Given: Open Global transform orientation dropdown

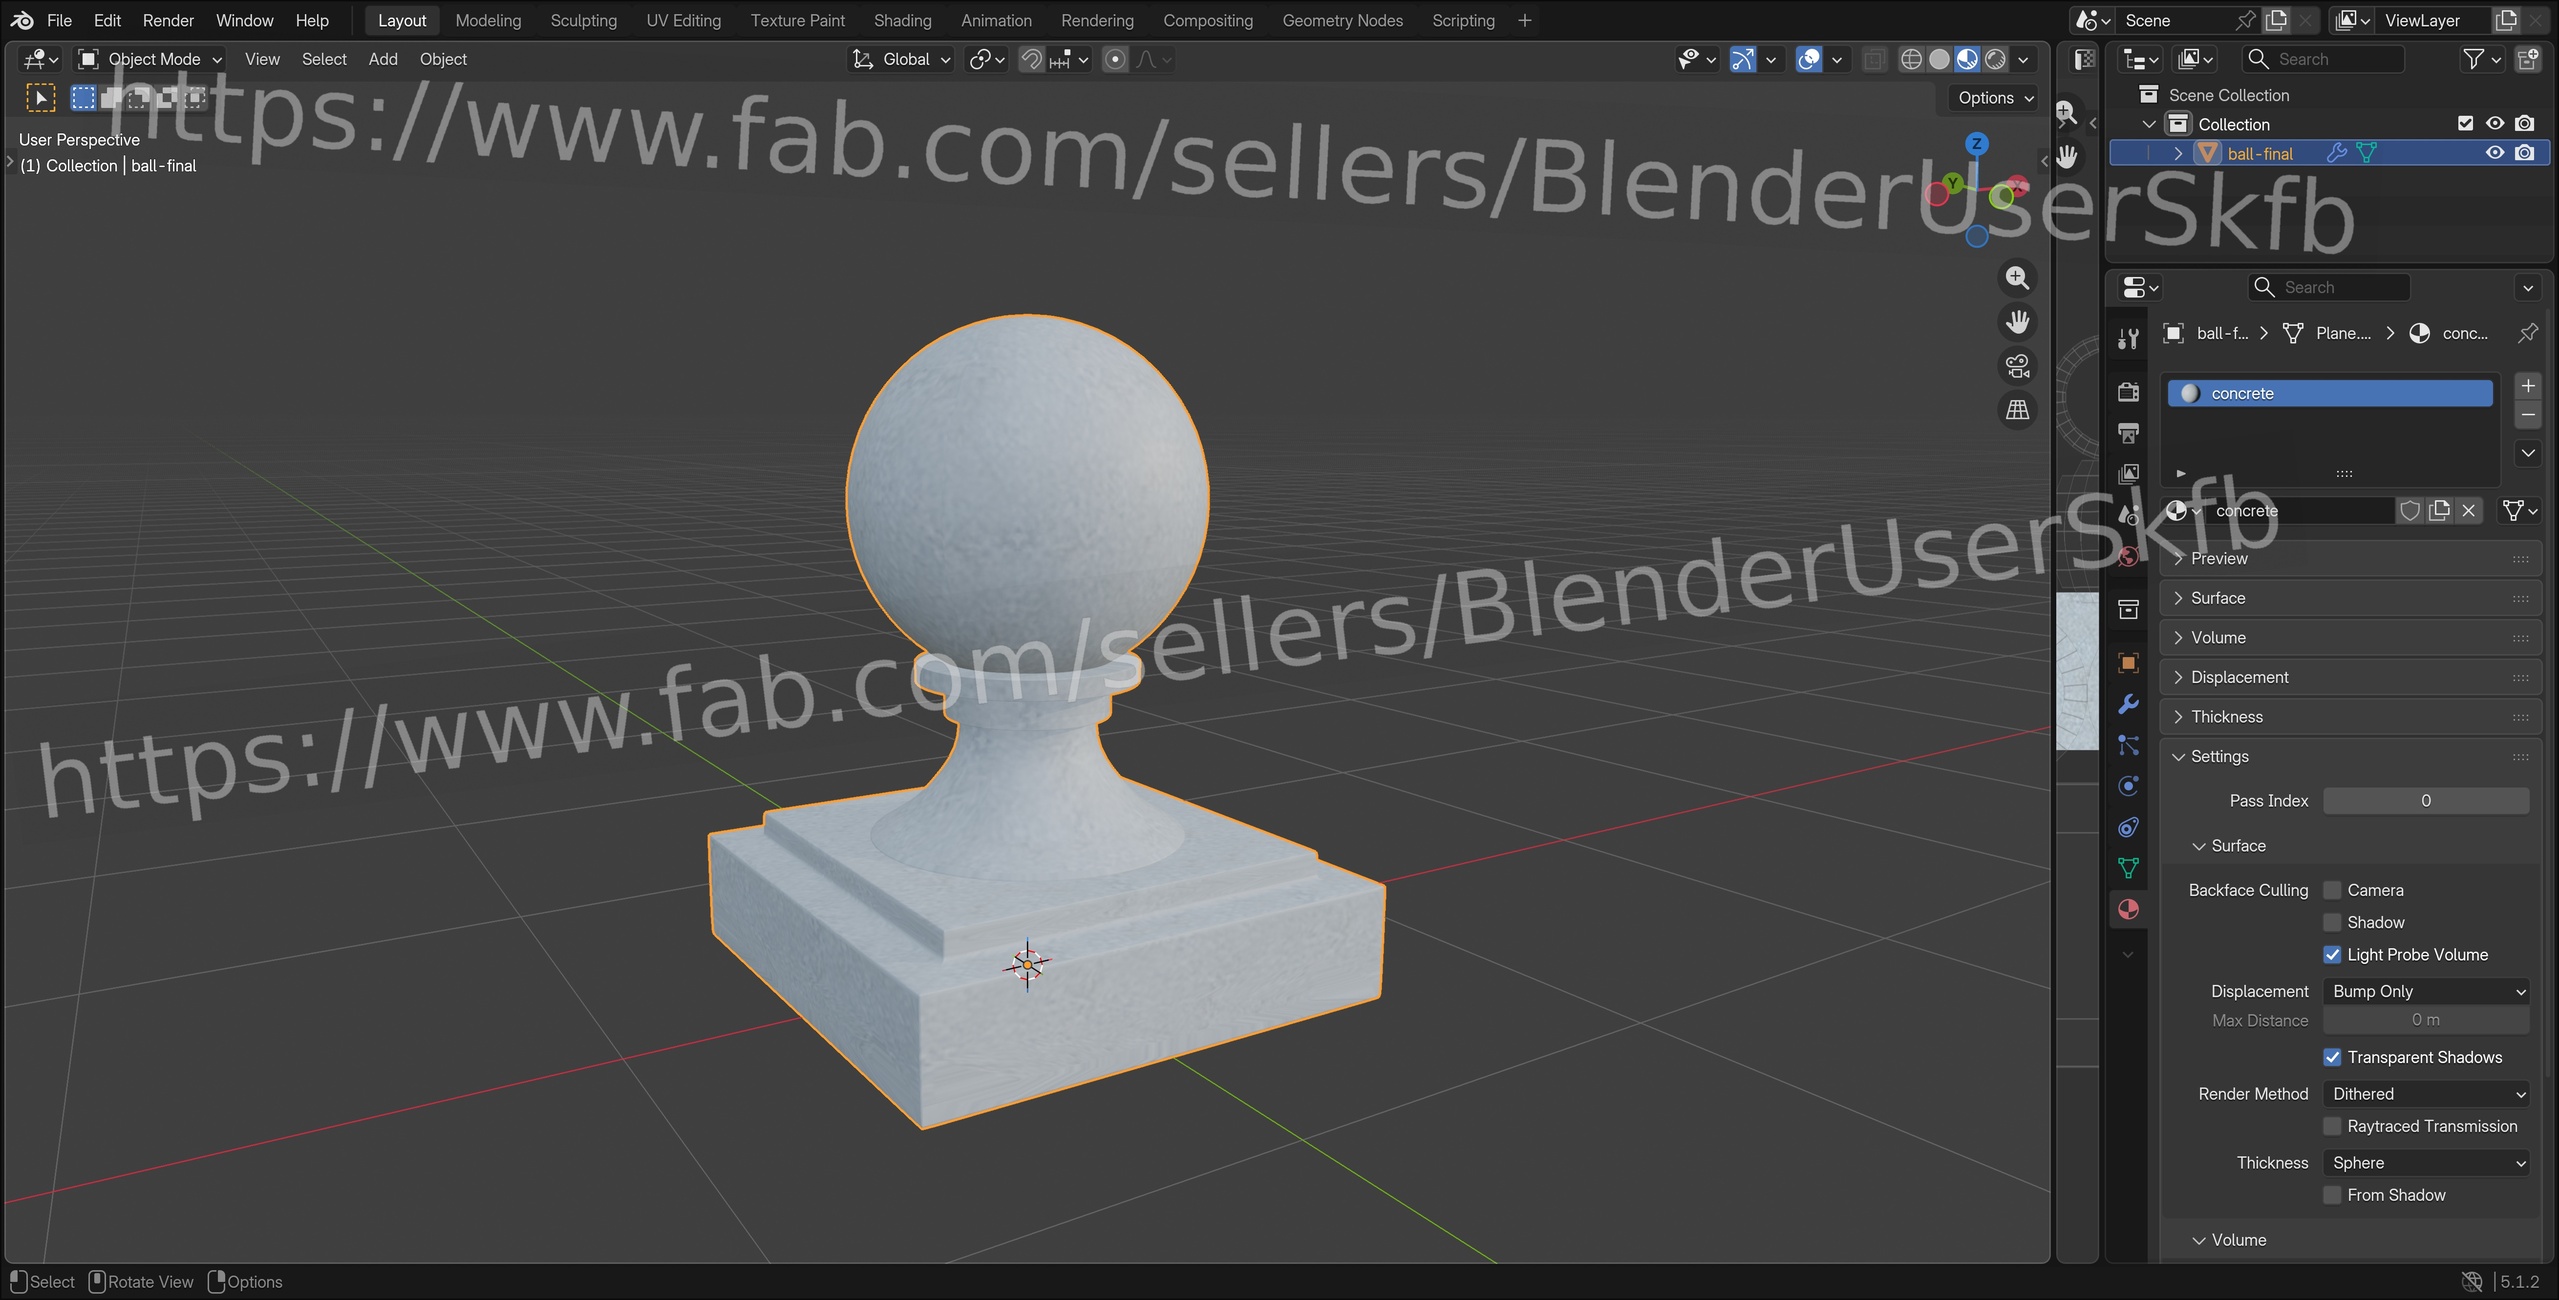Looking at the screenshot, I should 900,59.
